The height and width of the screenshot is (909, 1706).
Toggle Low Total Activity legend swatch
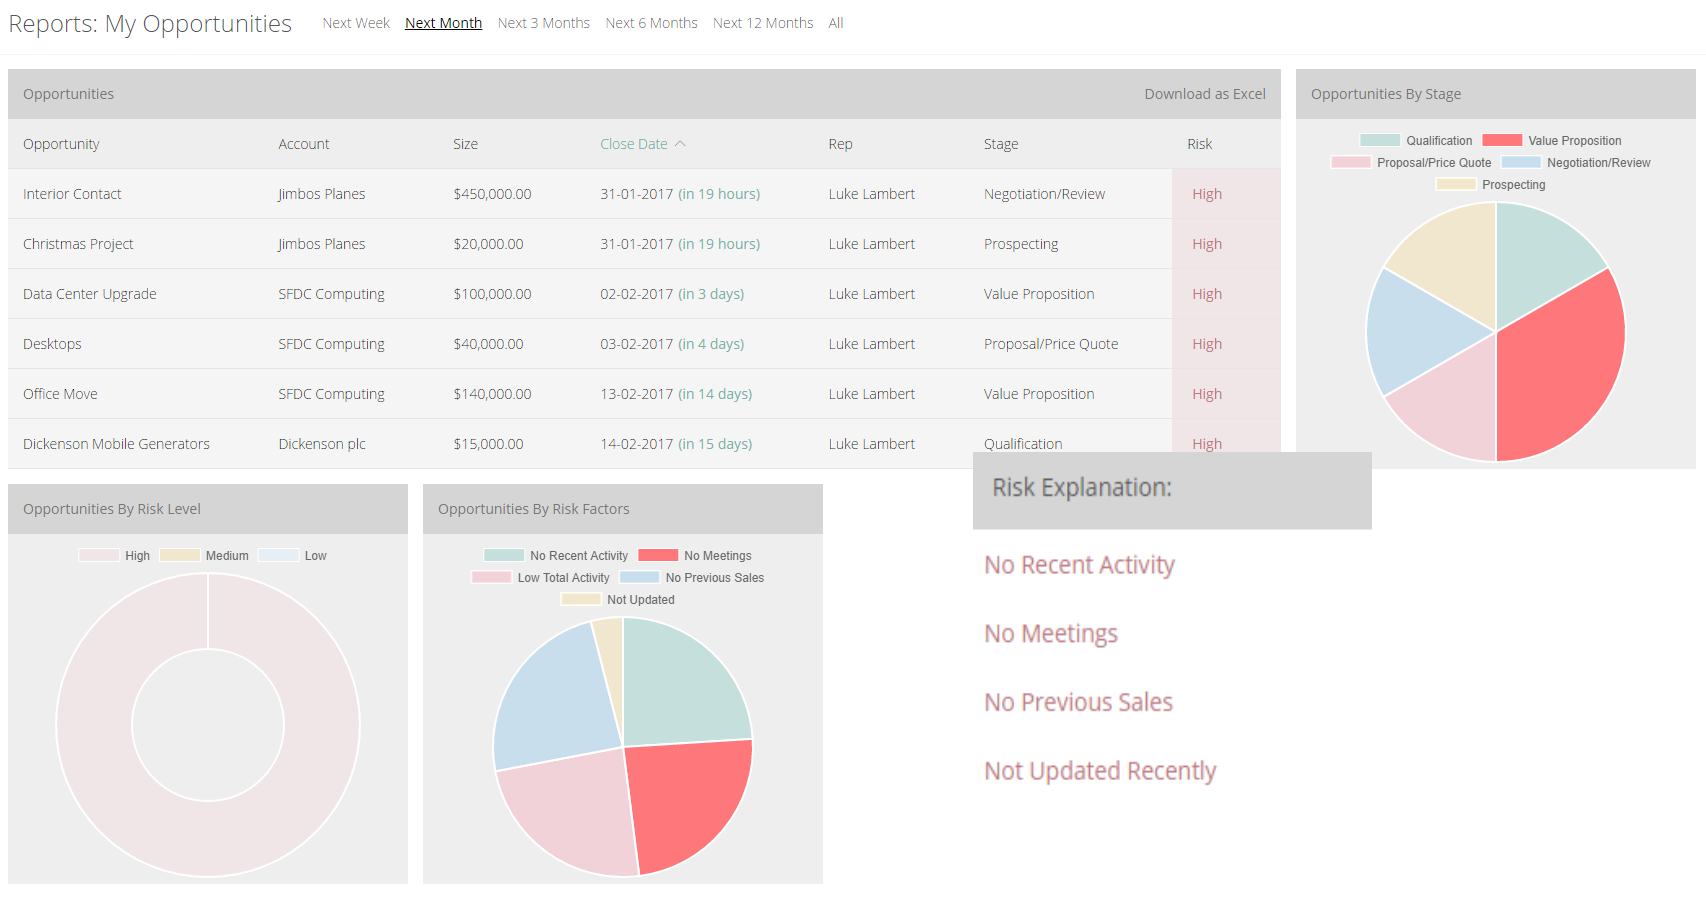491,577
